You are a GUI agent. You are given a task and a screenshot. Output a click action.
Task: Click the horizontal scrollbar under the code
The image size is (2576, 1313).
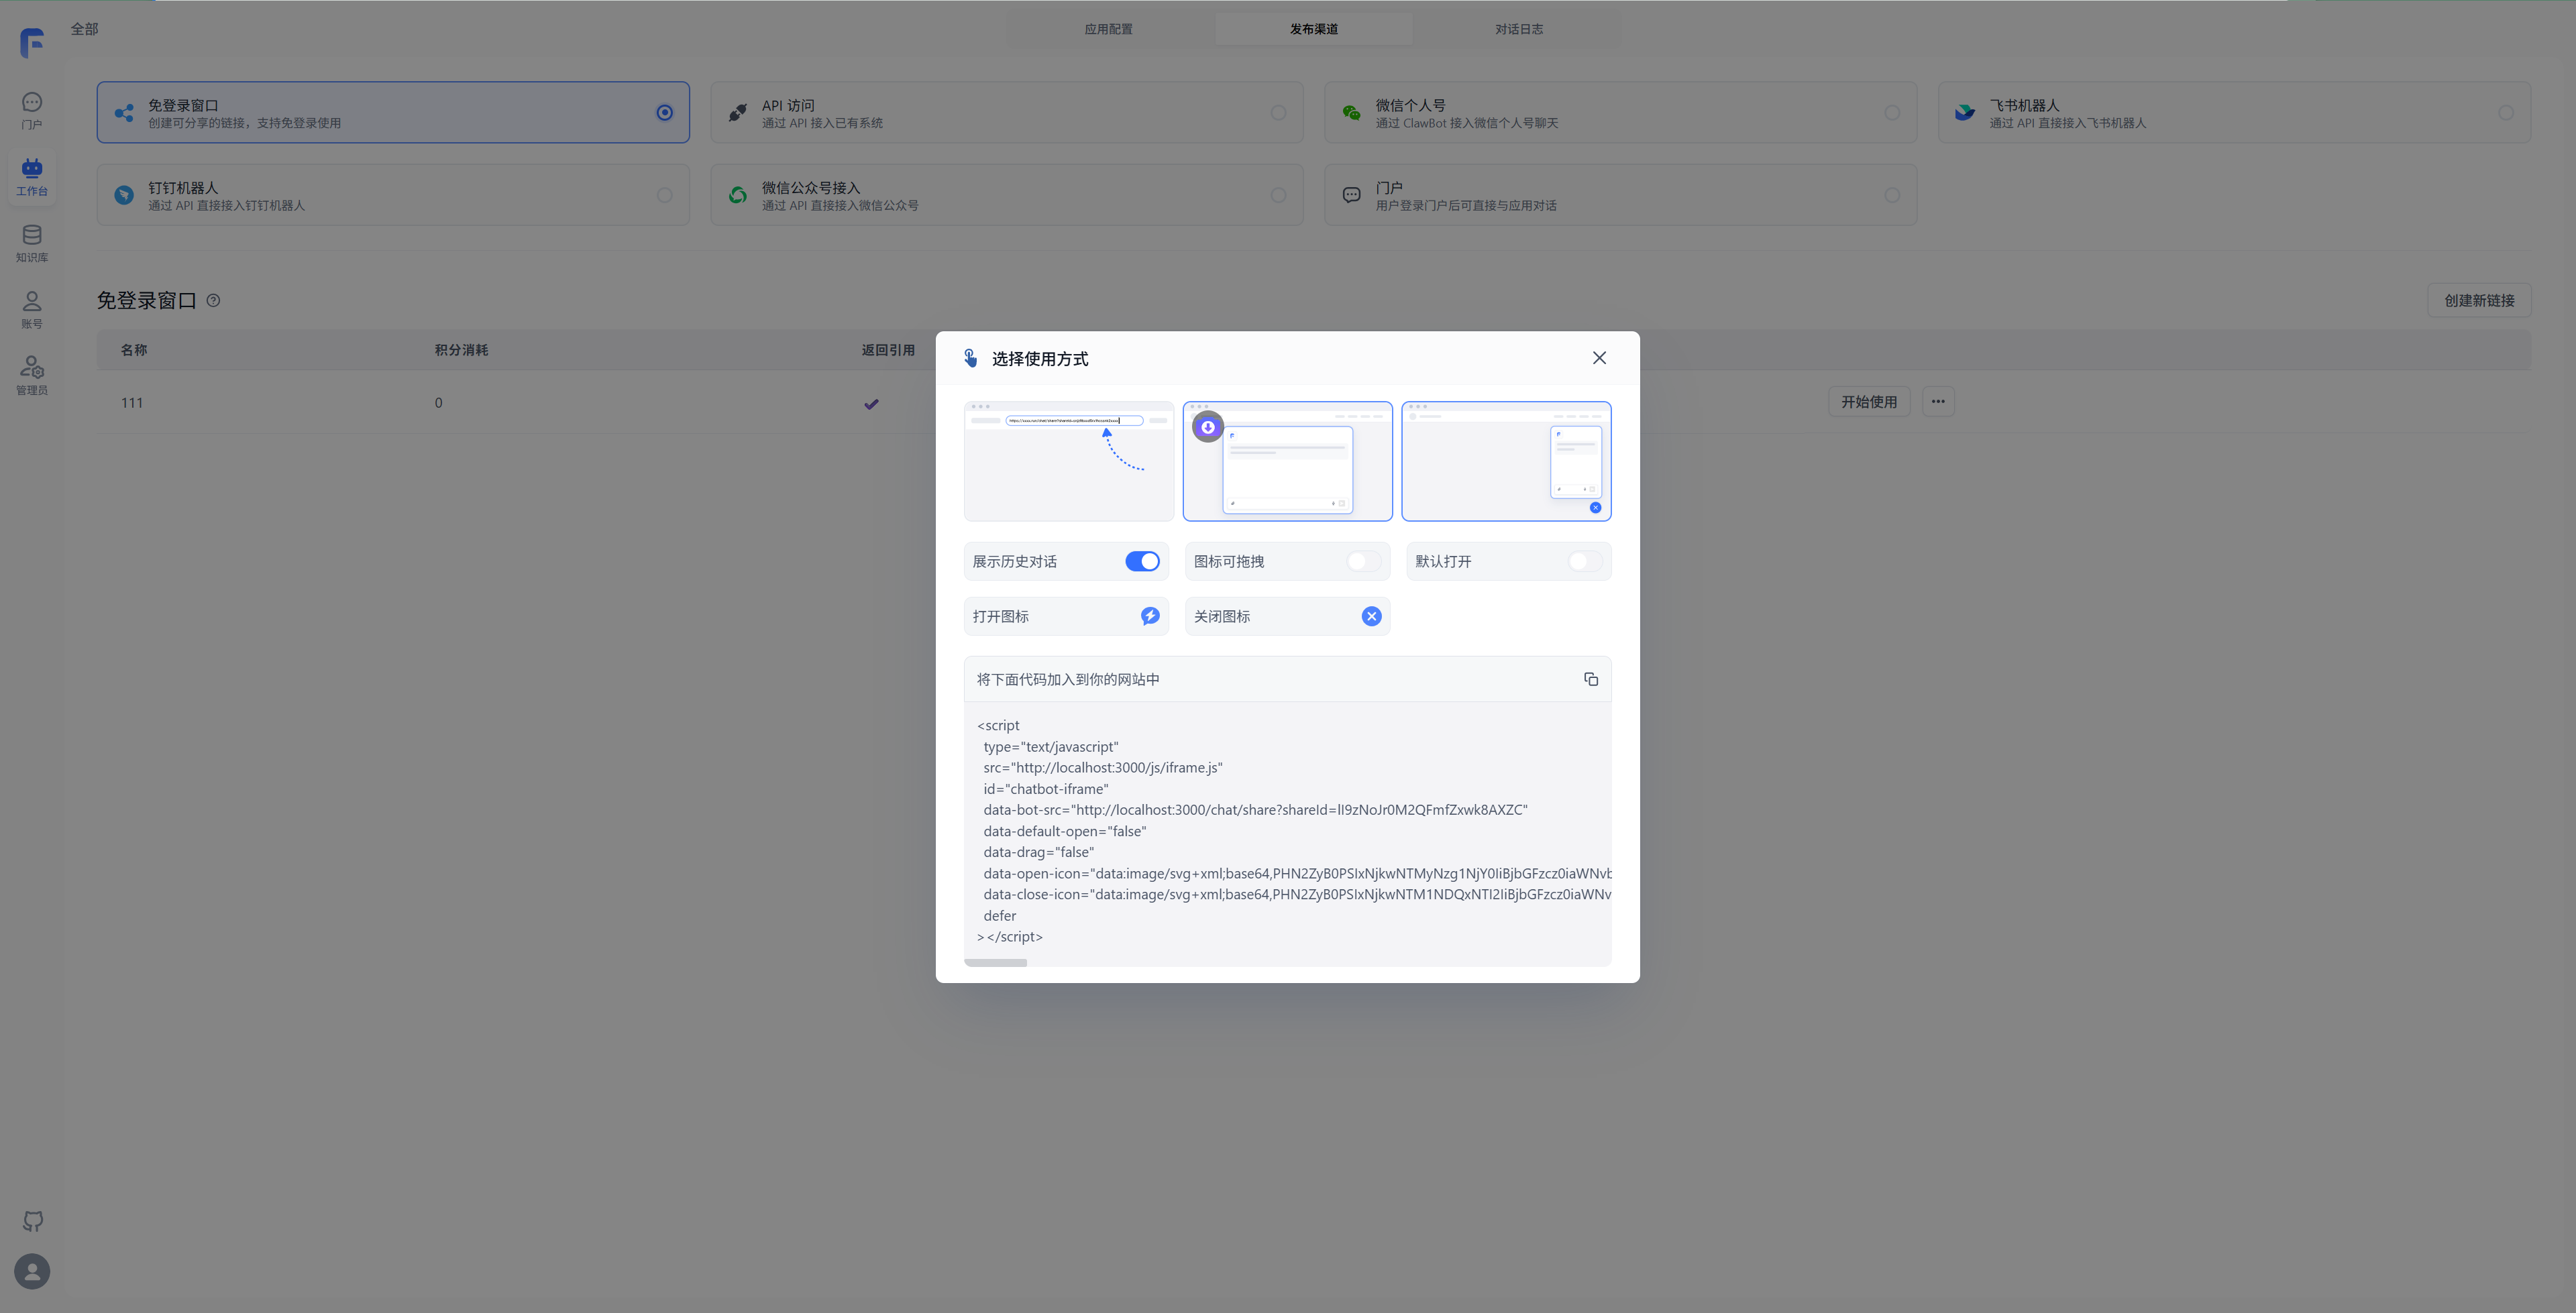996,963
